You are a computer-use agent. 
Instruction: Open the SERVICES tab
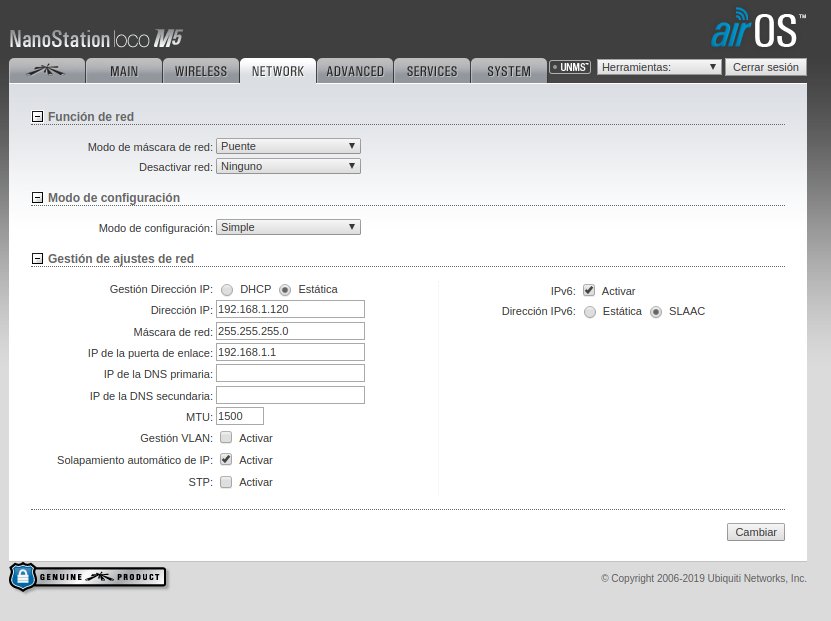coord(432,70)
